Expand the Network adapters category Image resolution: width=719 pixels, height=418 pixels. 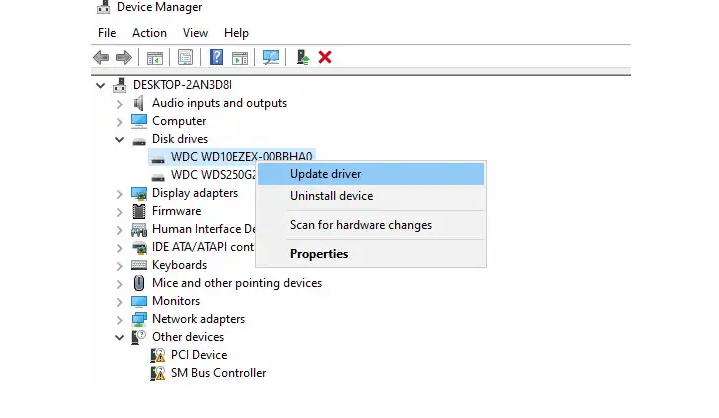pos(120,319)
